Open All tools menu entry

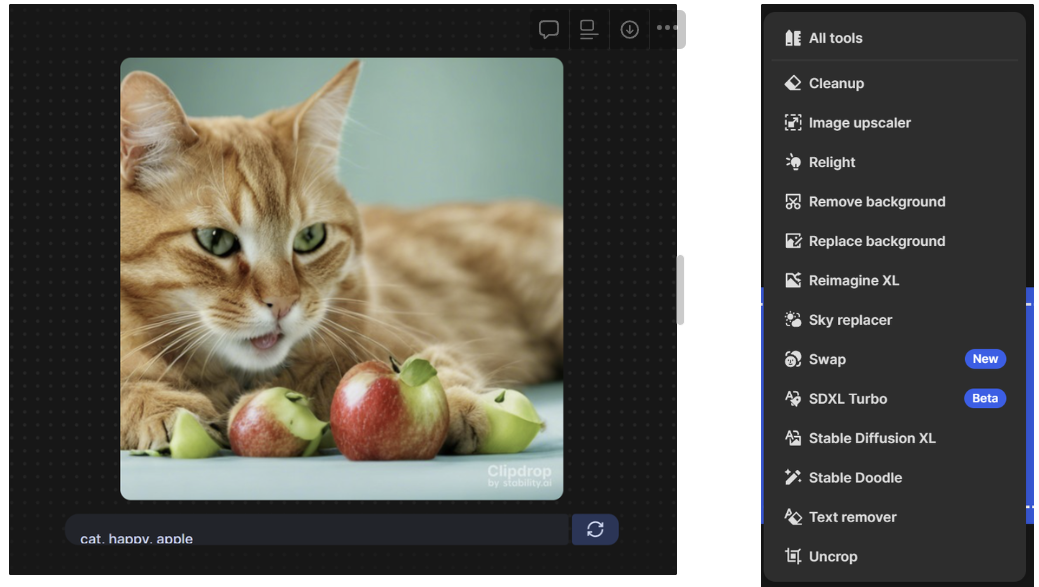pos(836,38)
